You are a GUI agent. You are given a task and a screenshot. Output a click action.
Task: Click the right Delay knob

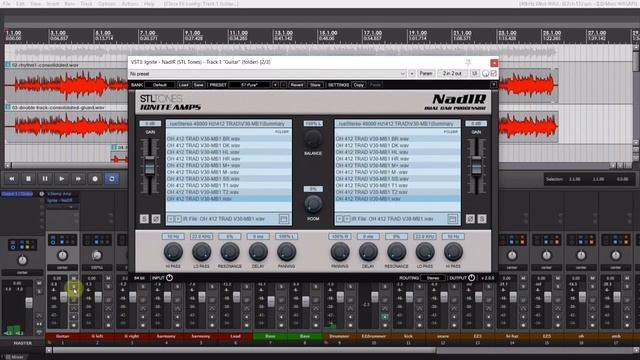tap(368, 252)
